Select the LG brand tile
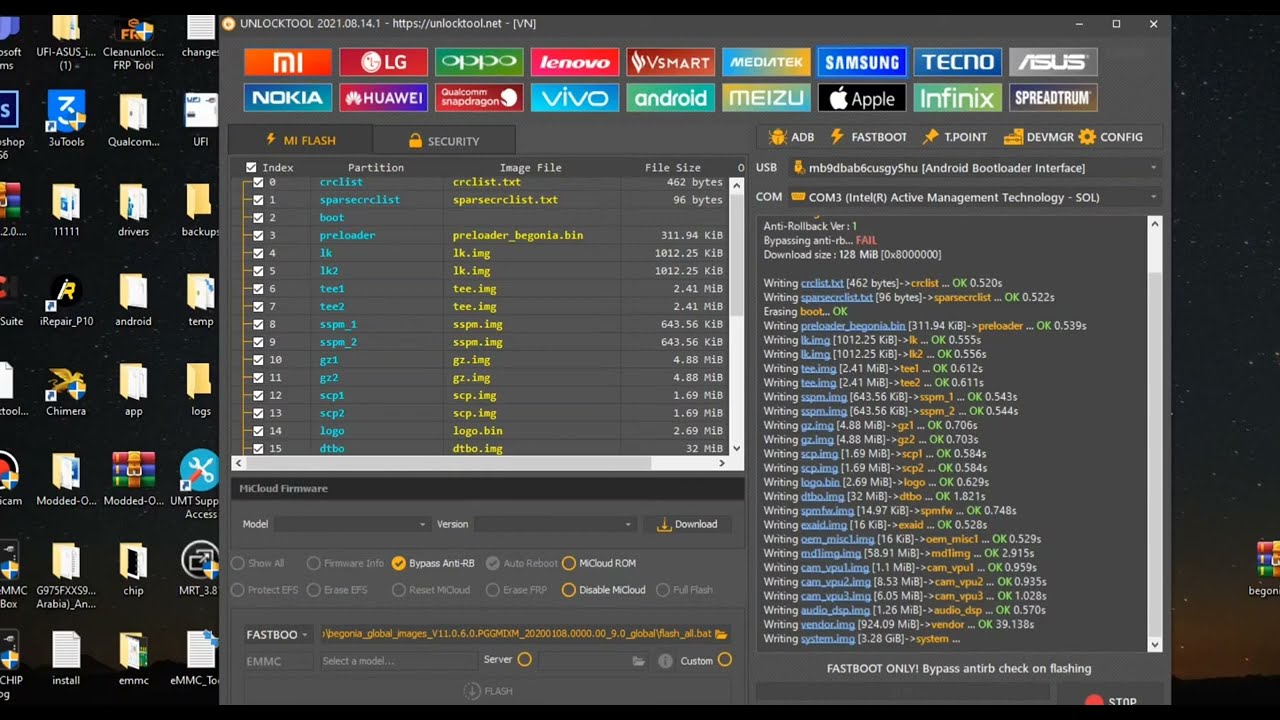Image resolution: width=1280 pixels, height=720 pixels. tap(383, 62)
